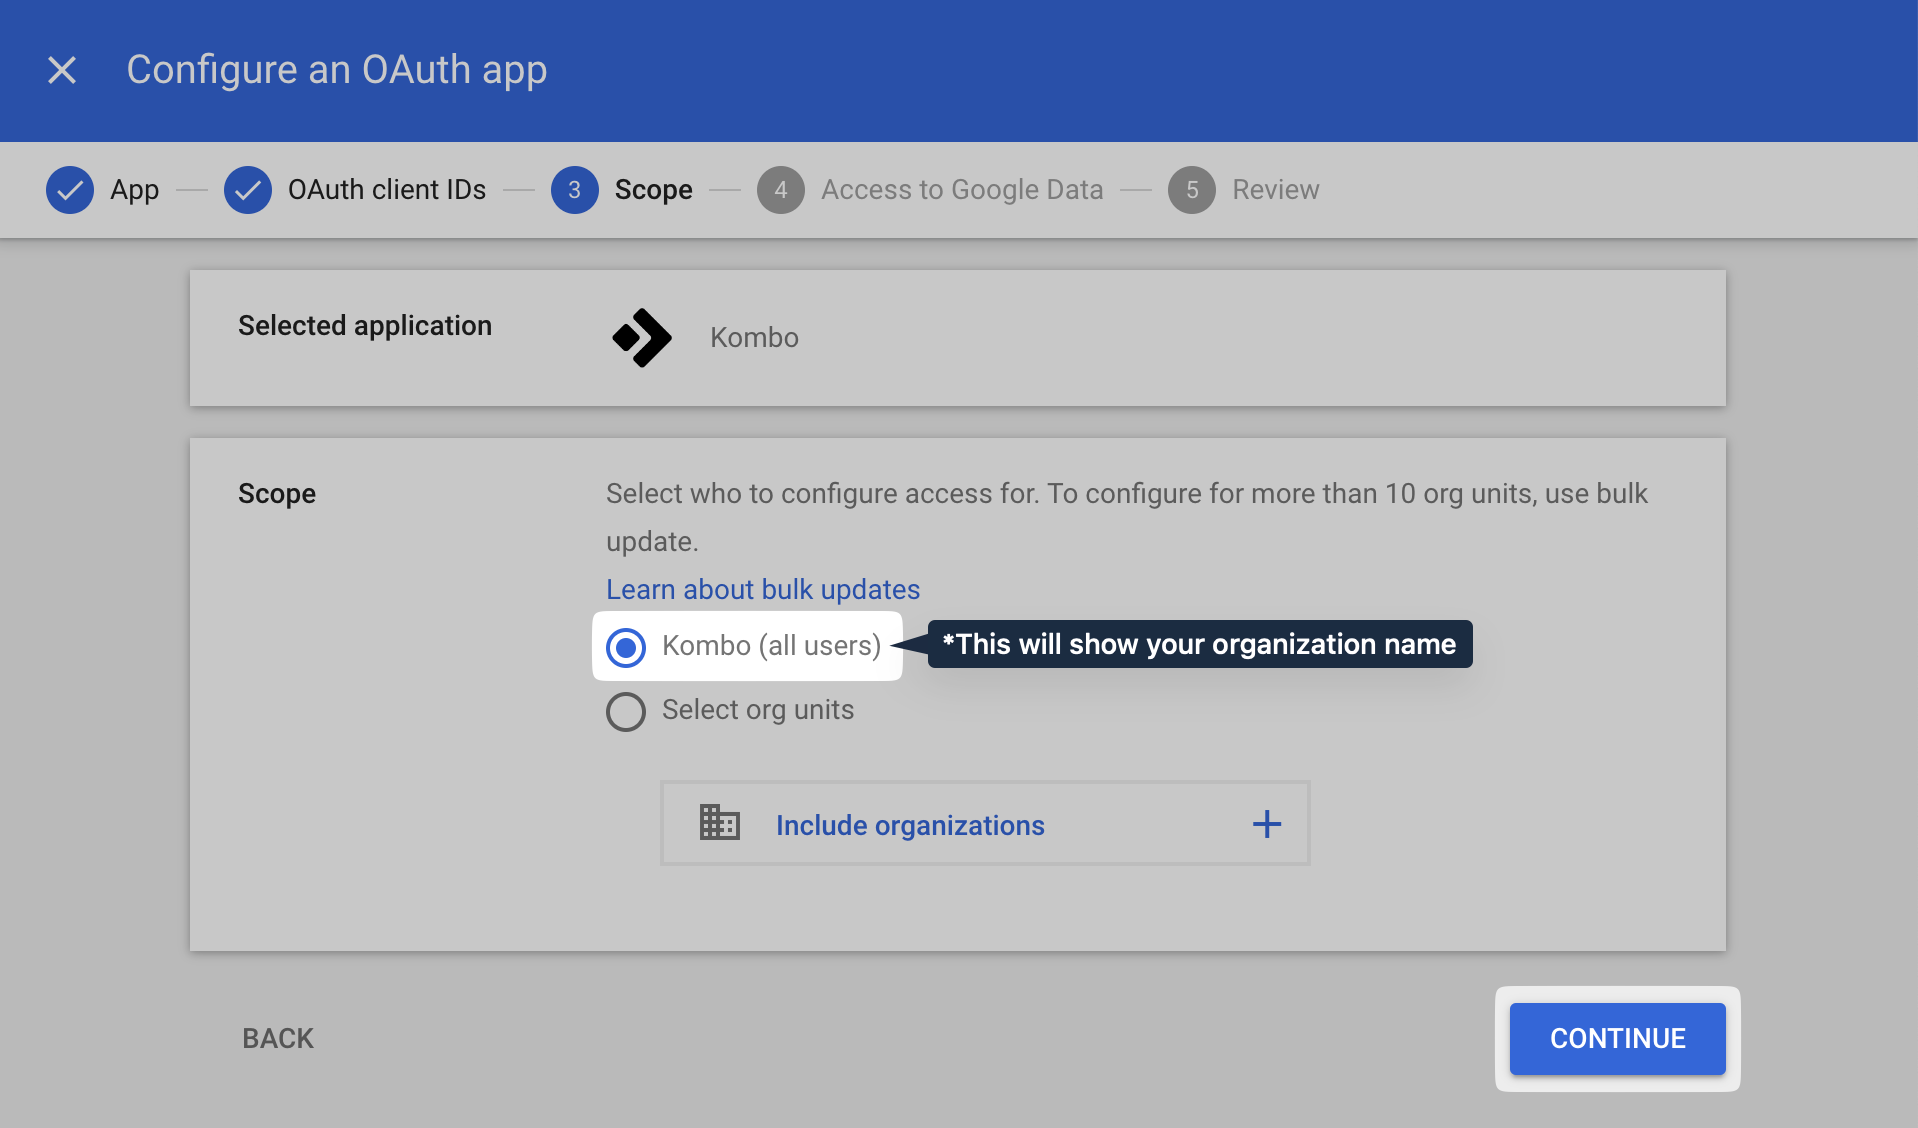Go to the OAuth client IDs step
Screen dimensions: 1918x1128
point(387,190)
